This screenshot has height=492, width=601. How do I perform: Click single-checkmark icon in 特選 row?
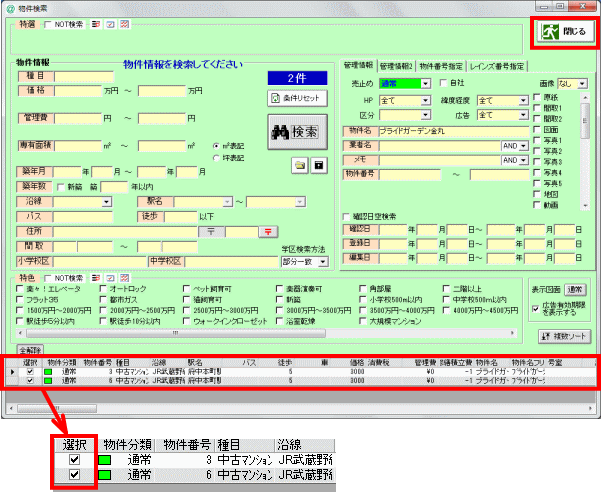tap(110, 25)
